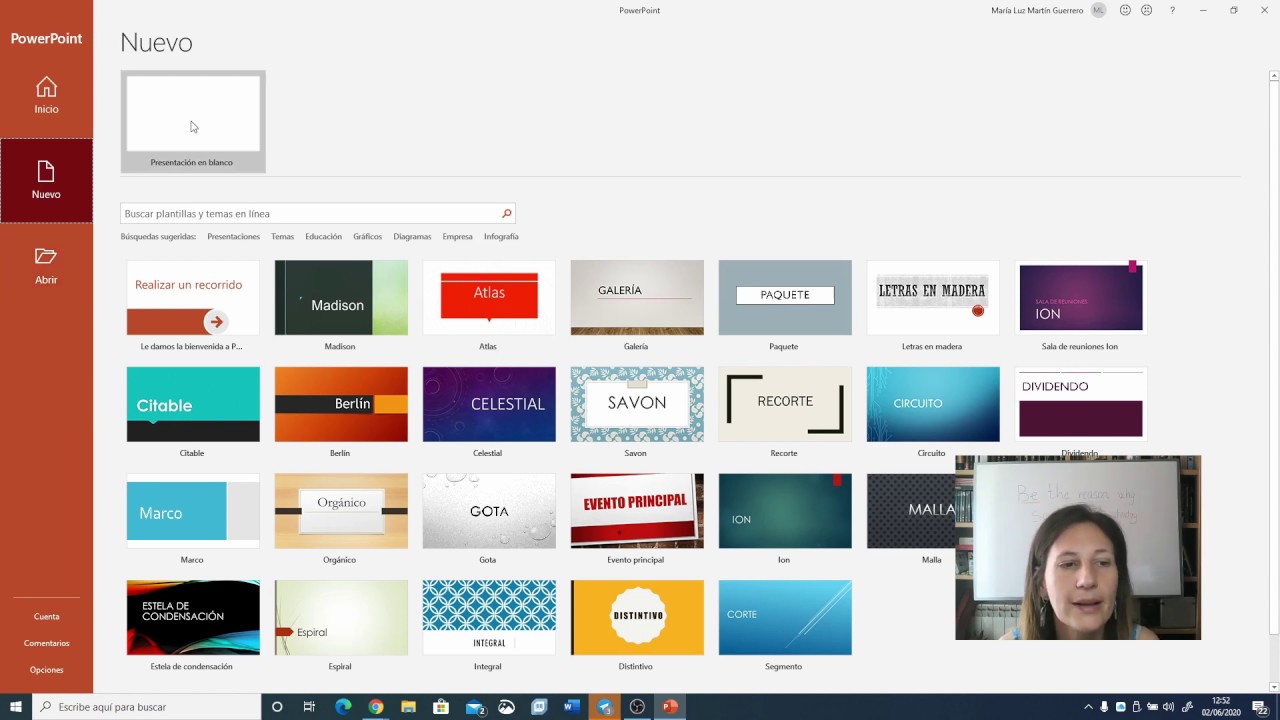Open Microsoft Store from the taskbar
The width and height of the screenshot is (1280, 720).
click(441, 707)
